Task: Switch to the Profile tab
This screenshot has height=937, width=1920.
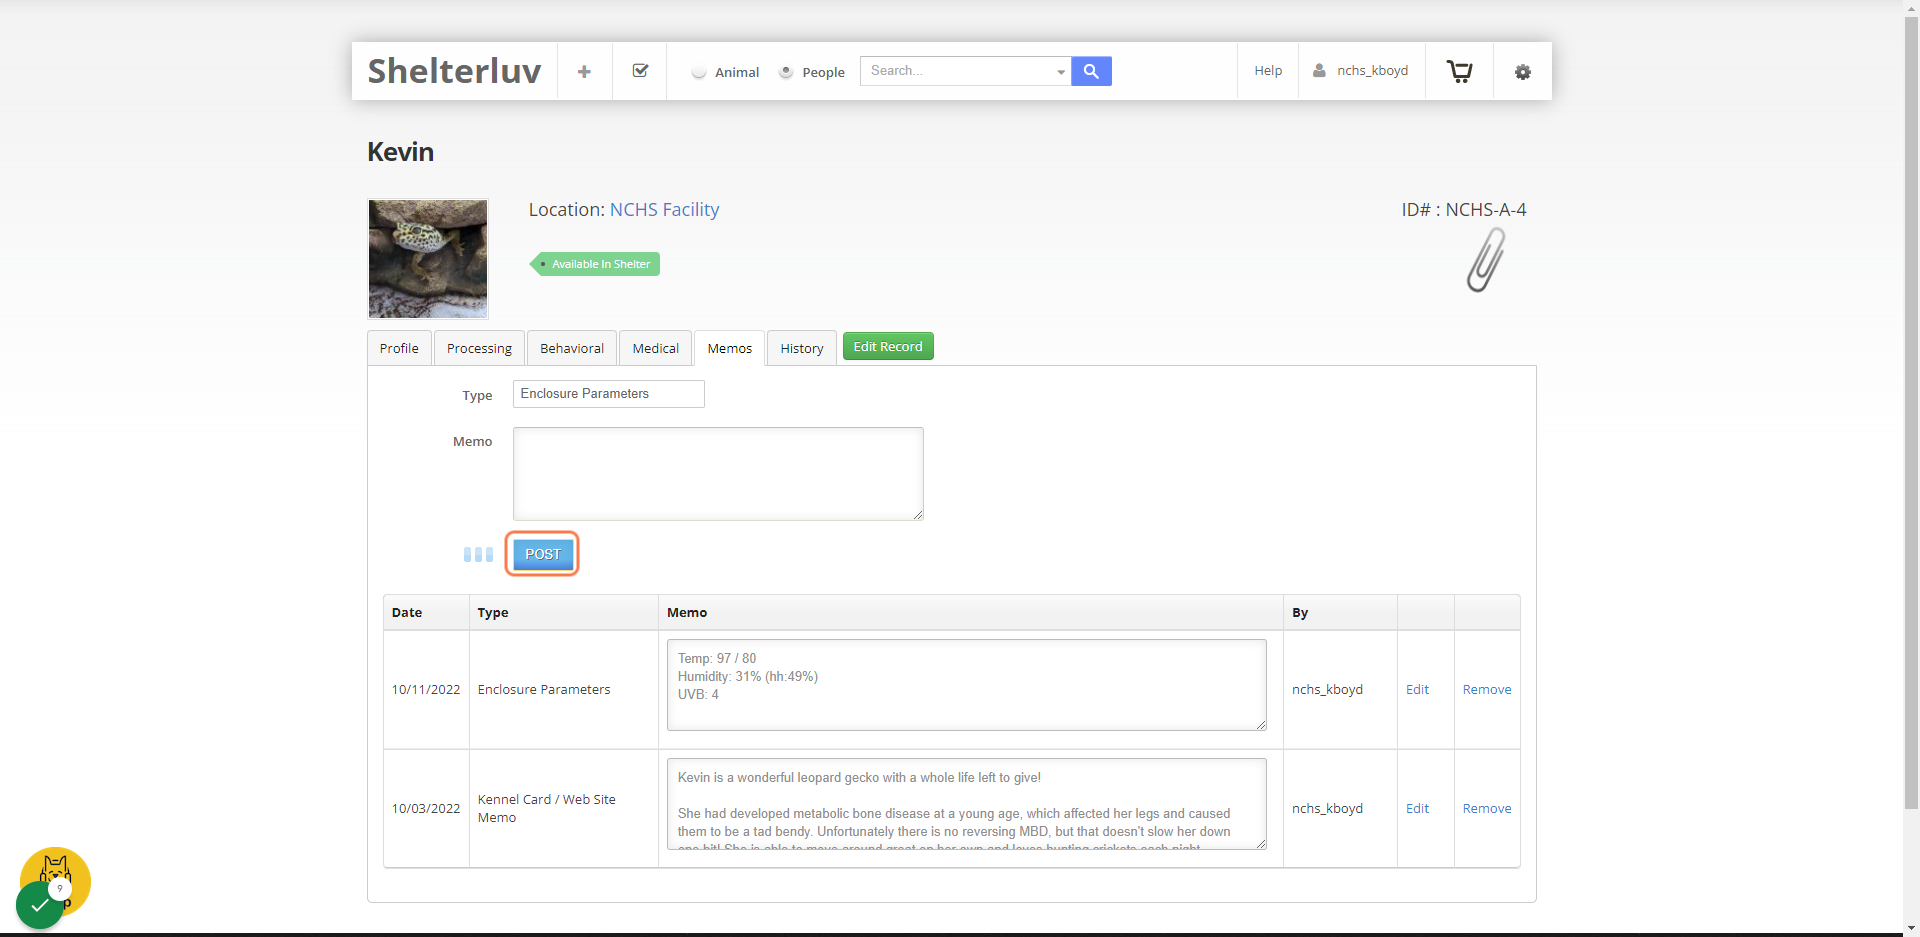Action: coord(399,348)
